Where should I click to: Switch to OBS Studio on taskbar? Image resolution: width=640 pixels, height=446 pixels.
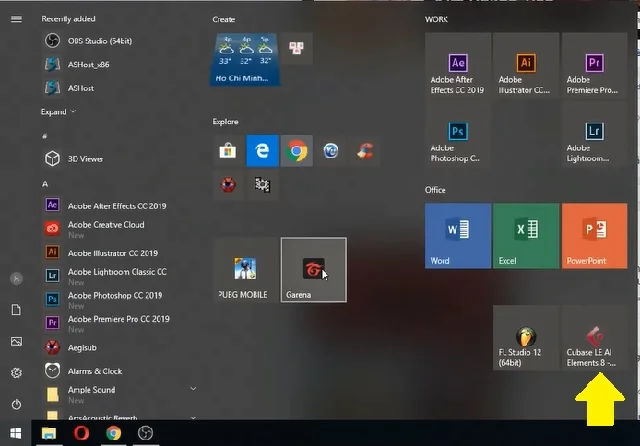(x=145, y=433)
